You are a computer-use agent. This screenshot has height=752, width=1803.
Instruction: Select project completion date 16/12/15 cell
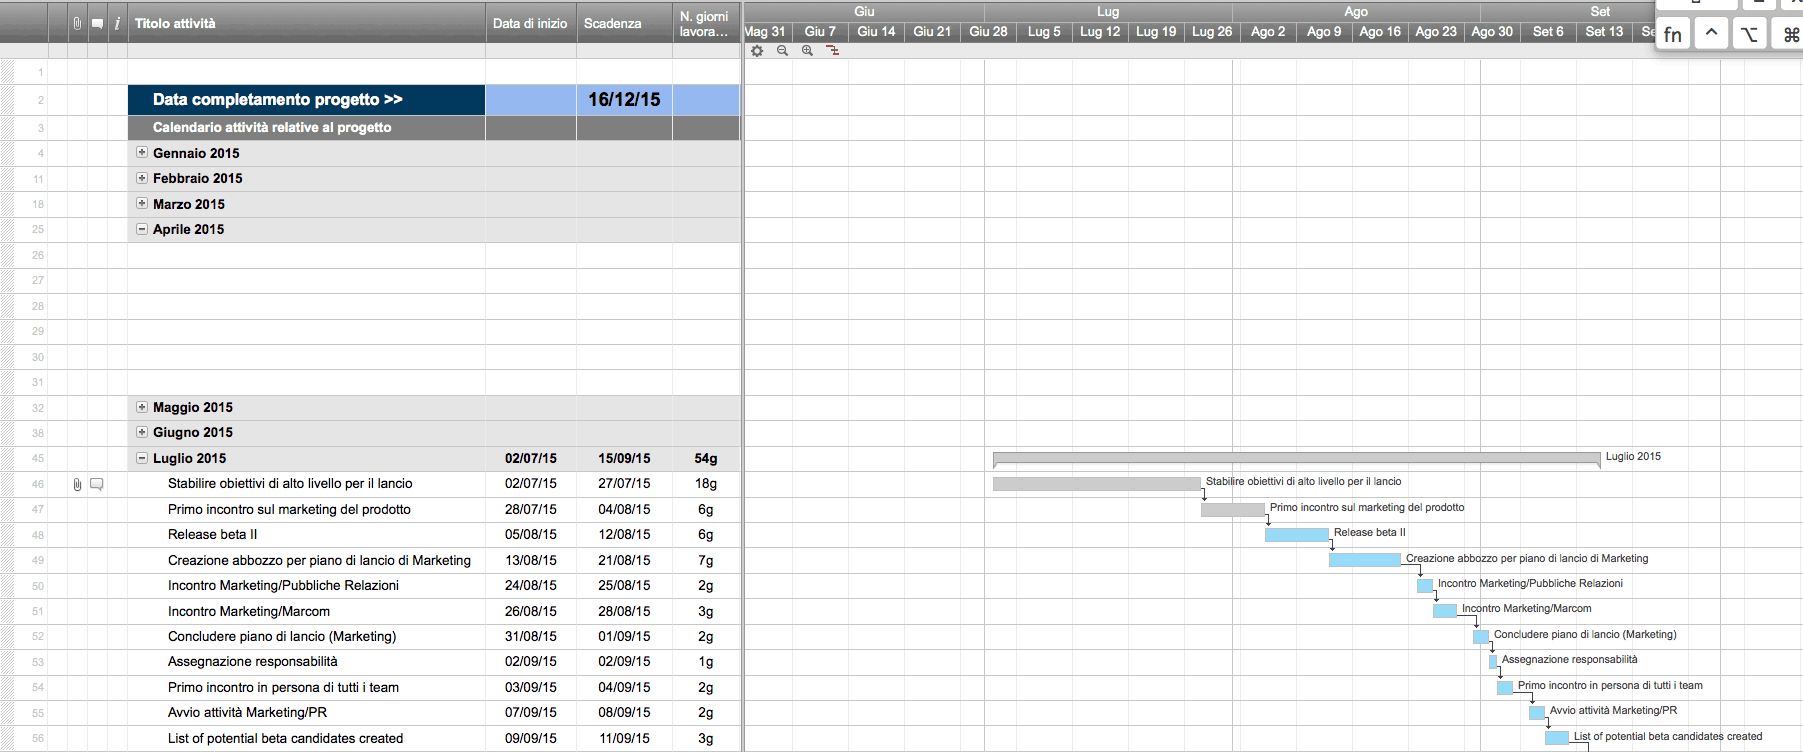point(624,100)
